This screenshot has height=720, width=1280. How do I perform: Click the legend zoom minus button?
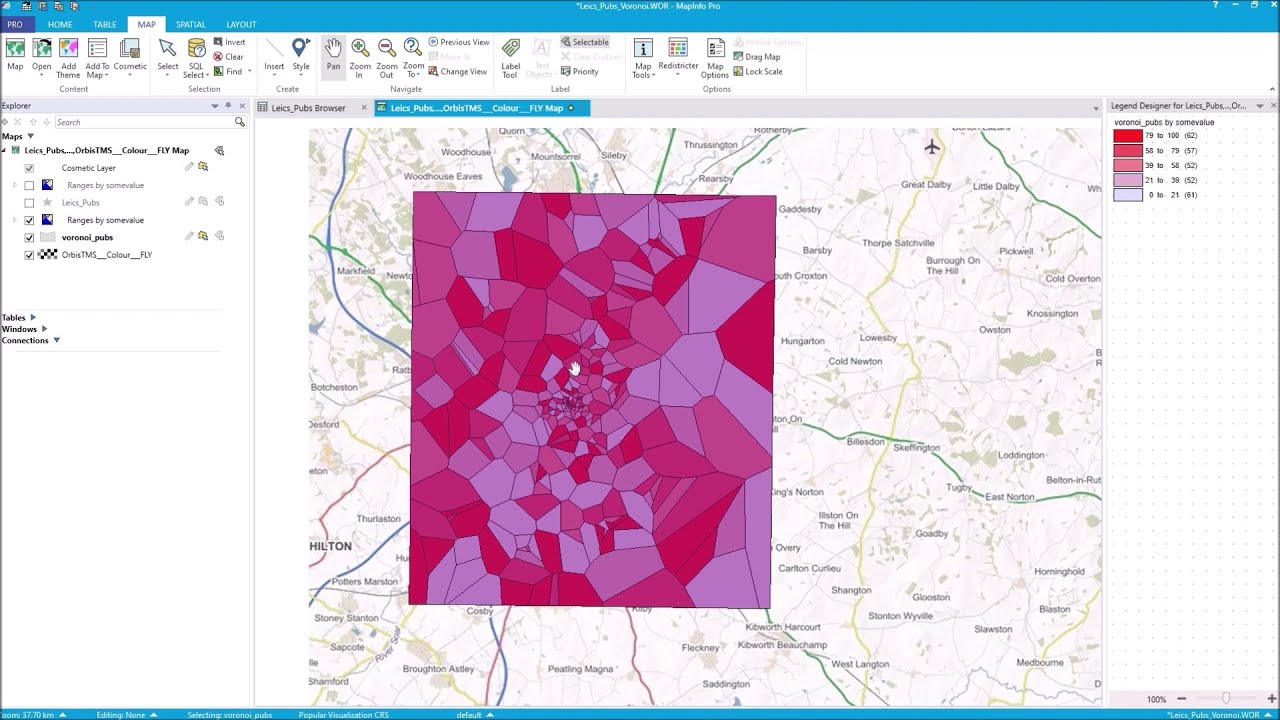pyautogui.click(x=1182, y=699)
